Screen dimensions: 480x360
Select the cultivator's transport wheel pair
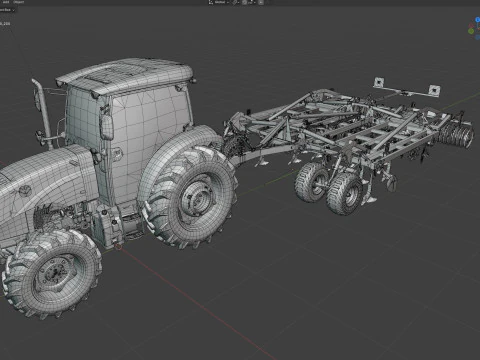(328, 188)
